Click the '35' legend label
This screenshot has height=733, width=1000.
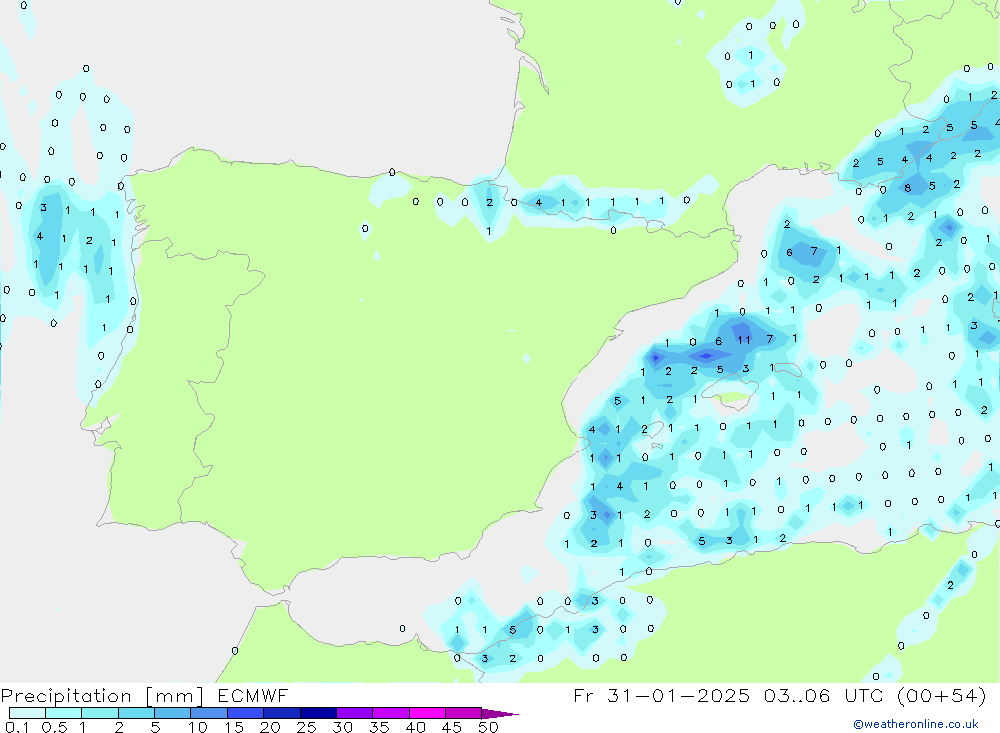(x=379, y=727)
